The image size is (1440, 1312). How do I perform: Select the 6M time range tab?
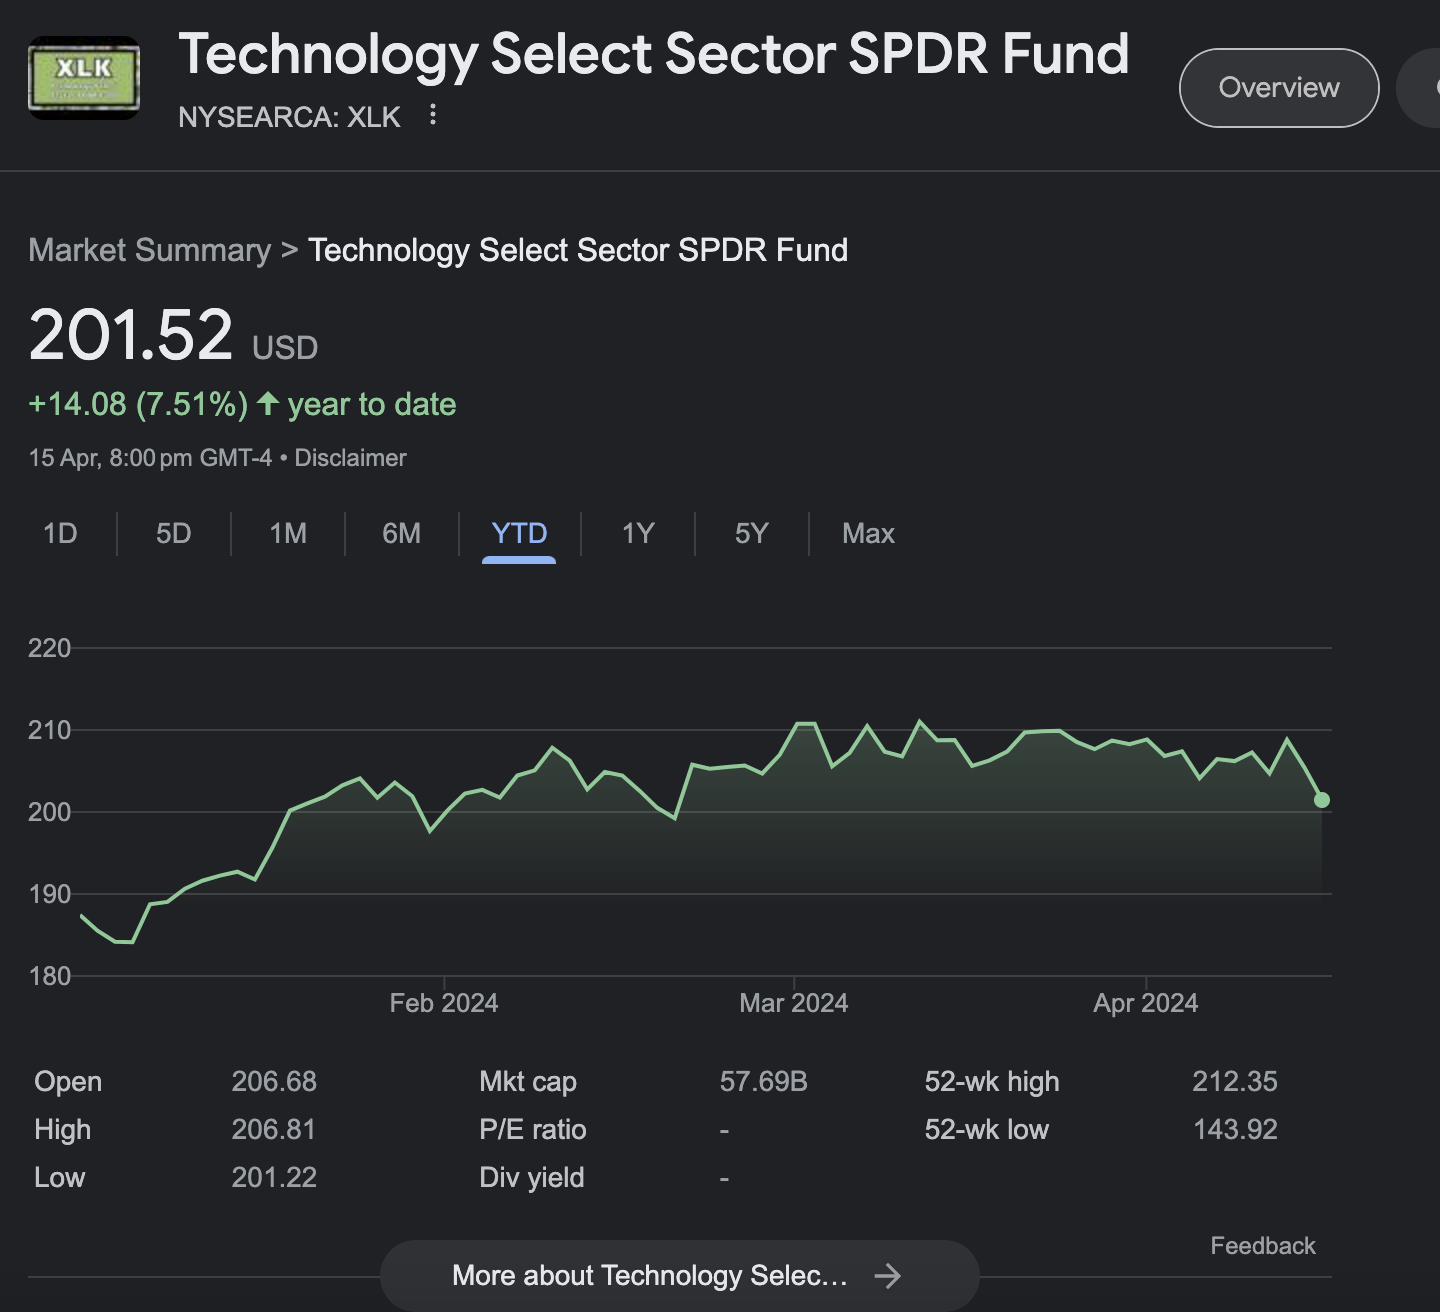coord(401,533)
